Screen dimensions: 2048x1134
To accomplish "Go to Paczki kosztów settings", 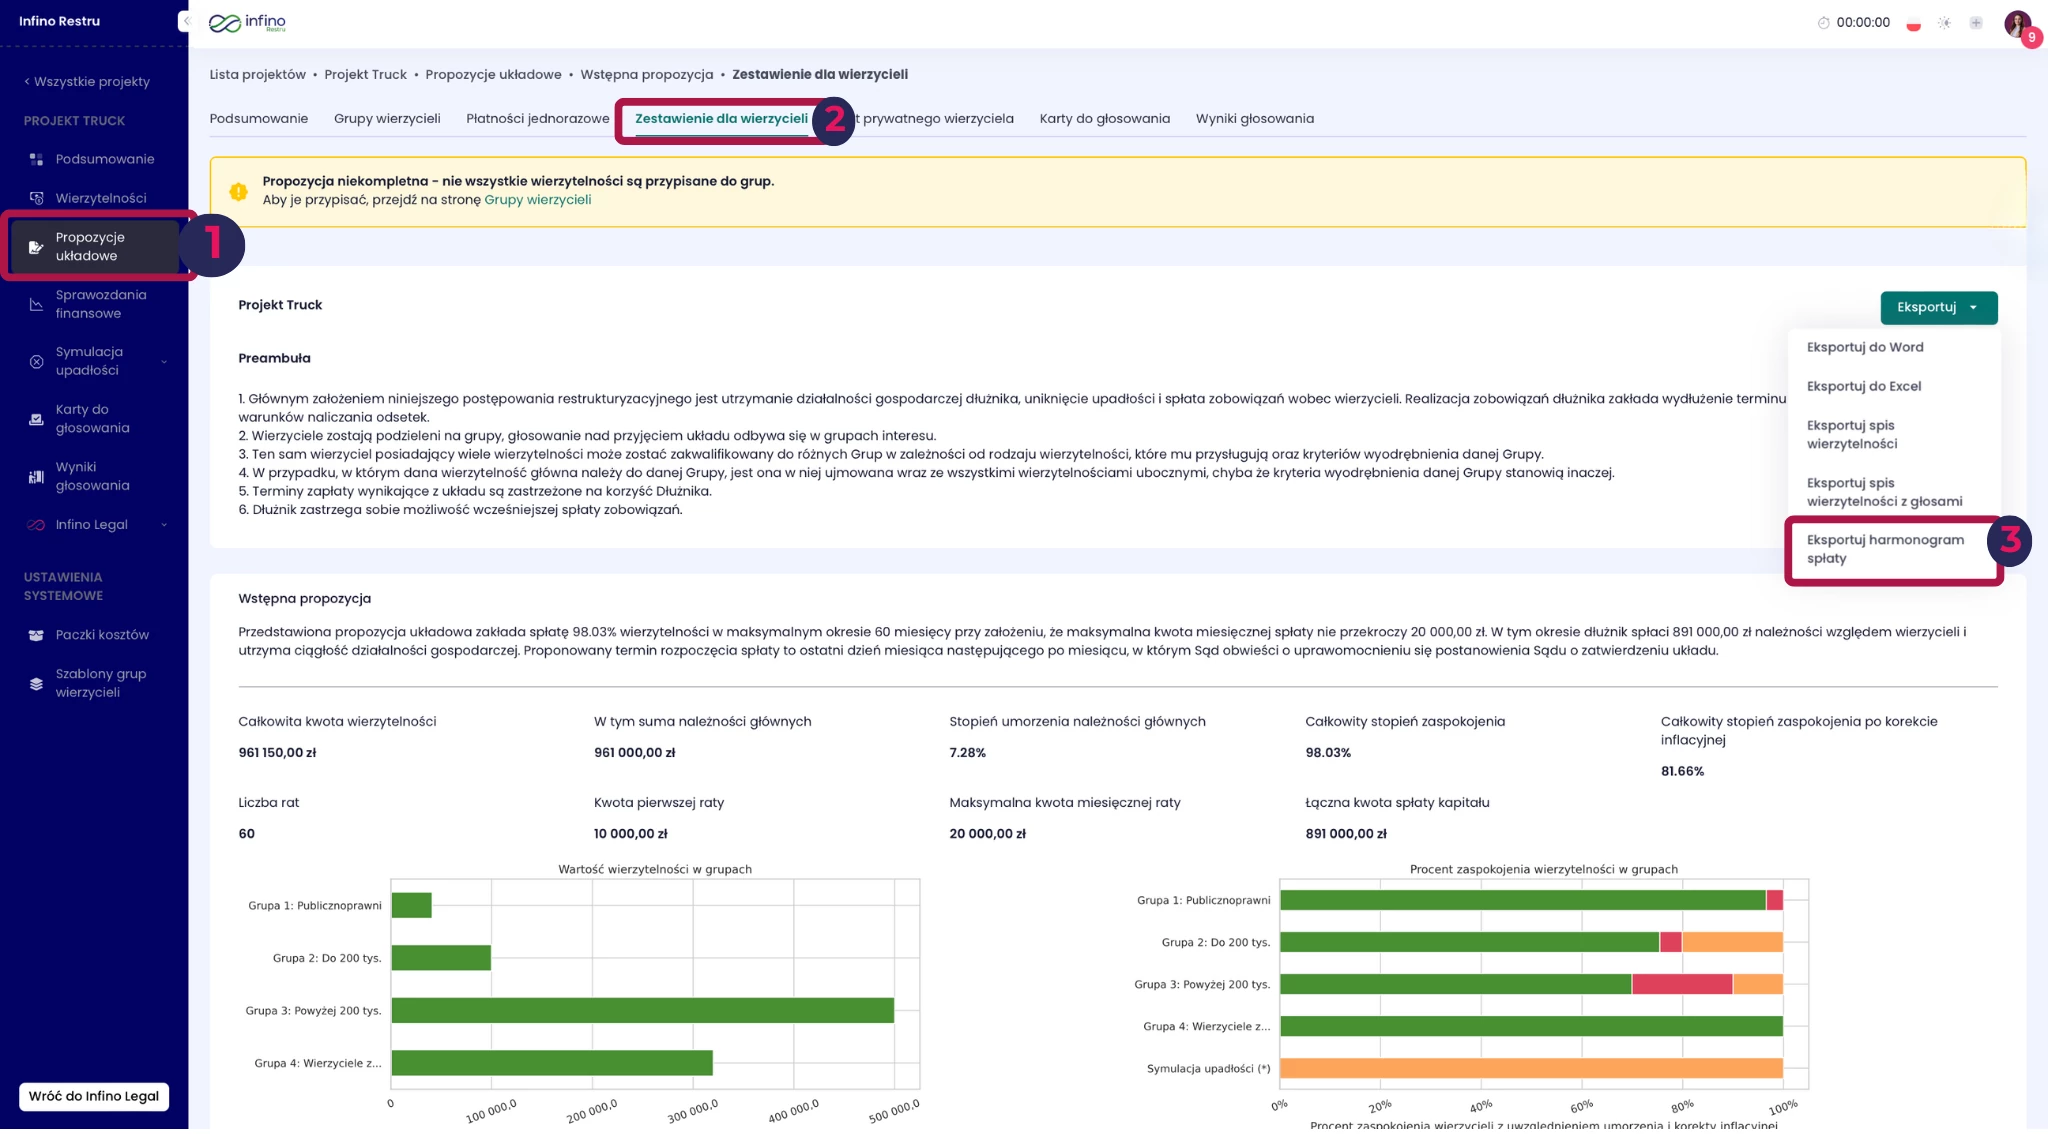I will [101, 635].
